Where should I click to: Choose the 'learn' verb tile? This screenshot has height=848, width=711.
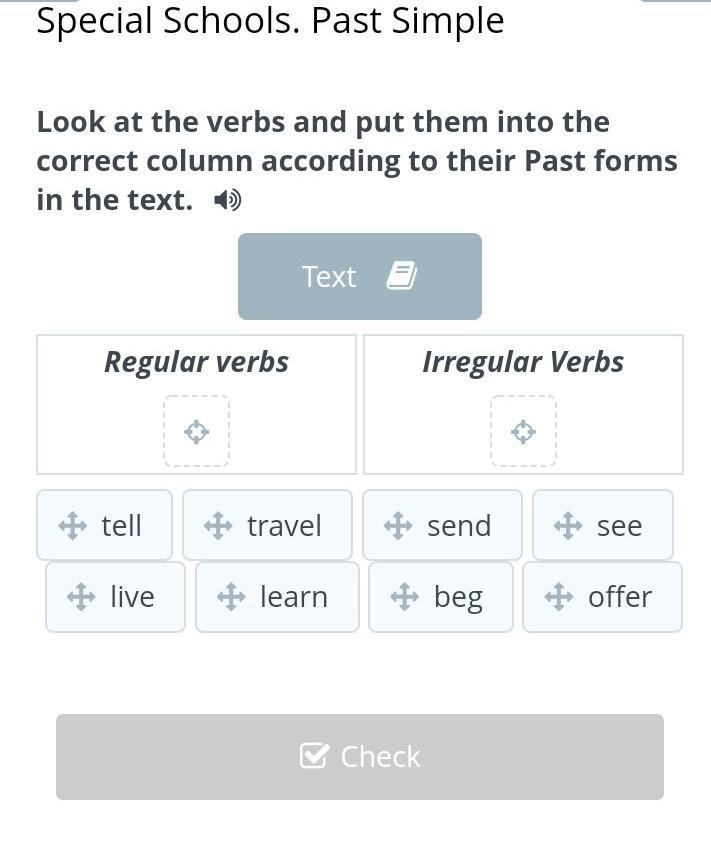coord(277,597)
